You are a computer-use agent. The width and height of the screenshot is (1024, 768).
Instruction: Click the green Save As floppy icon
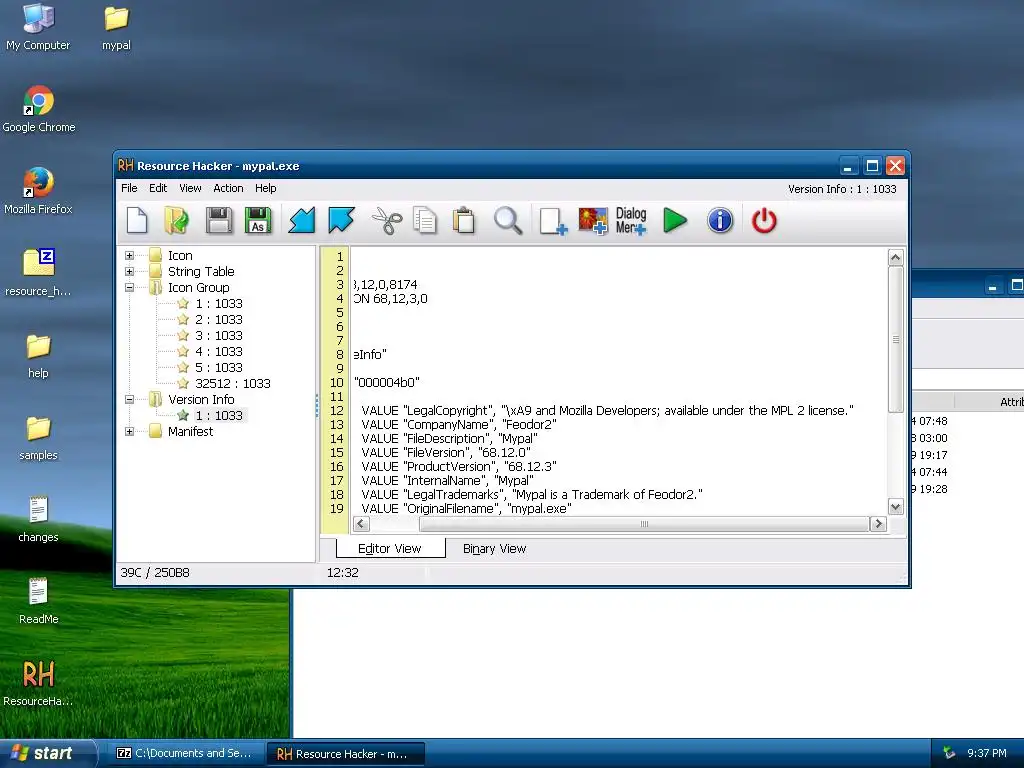tap(258, 221)
